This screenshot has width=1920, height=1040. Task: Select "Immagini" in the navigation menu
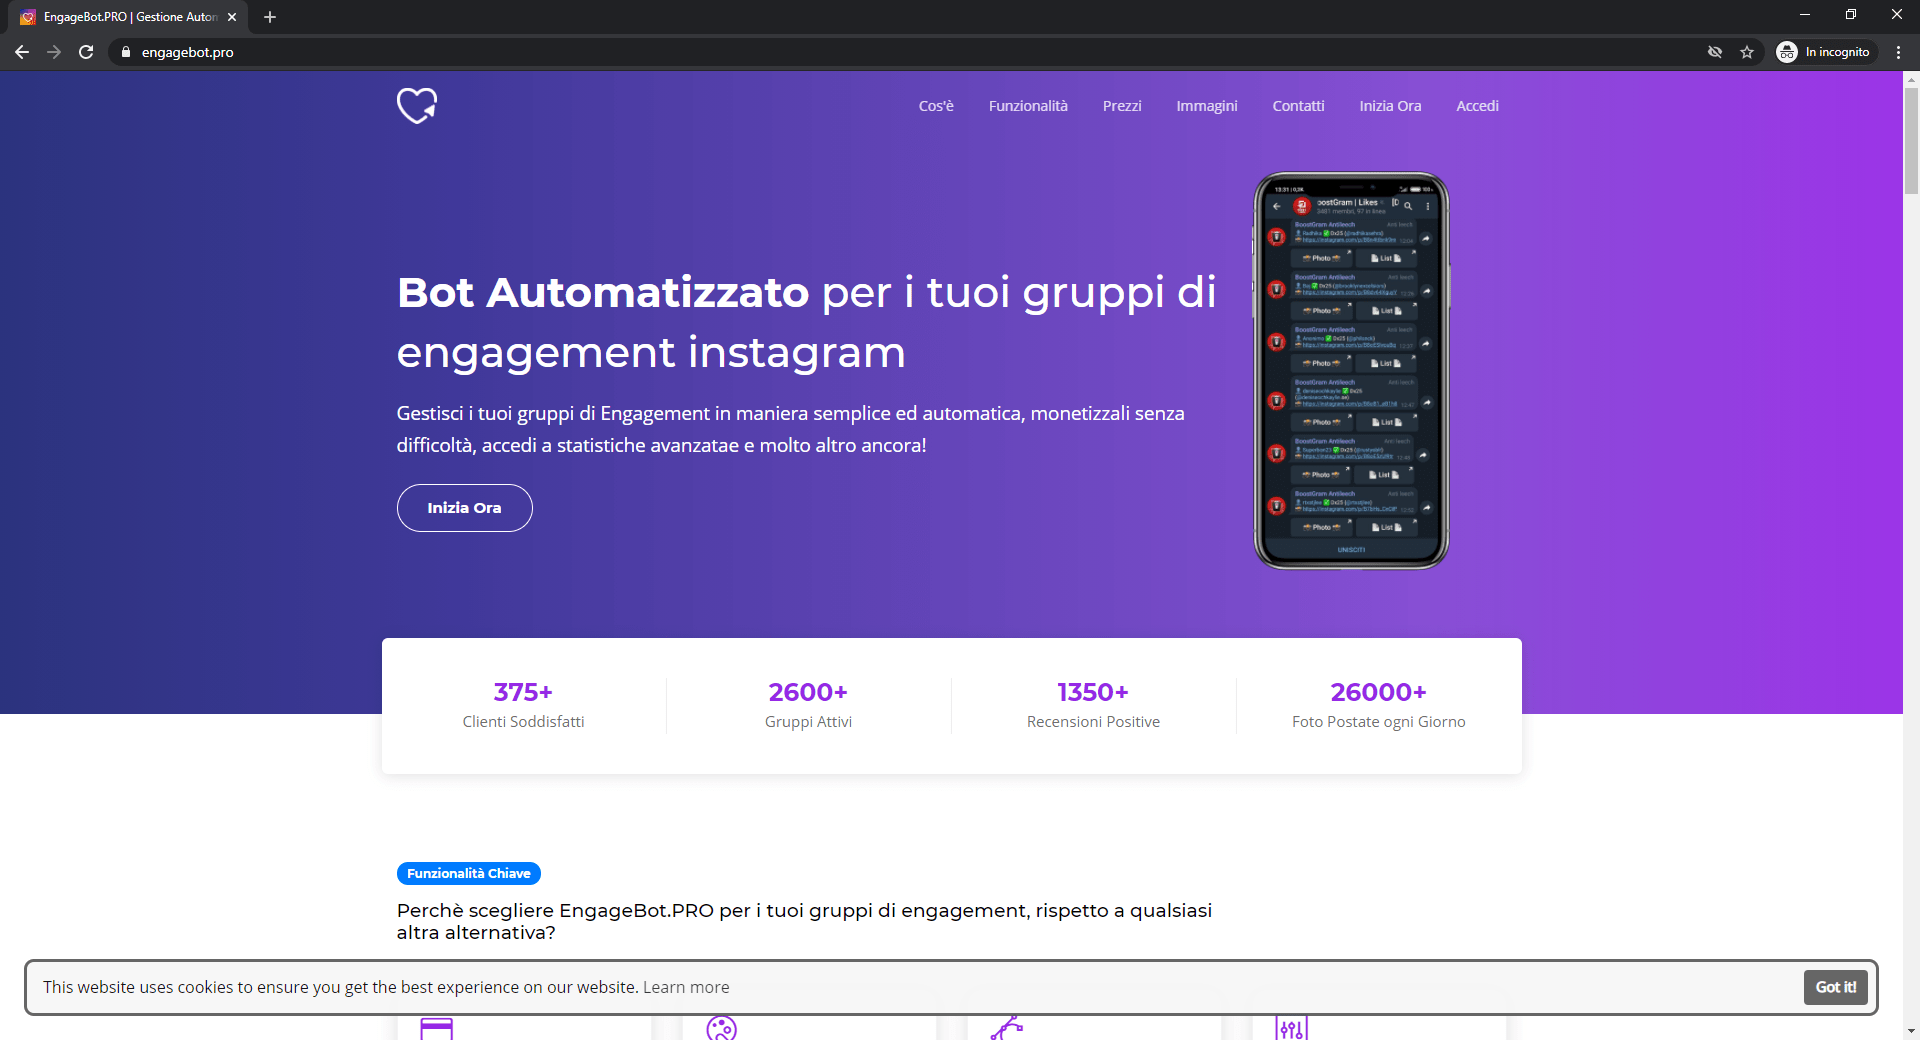point(1206,106)
